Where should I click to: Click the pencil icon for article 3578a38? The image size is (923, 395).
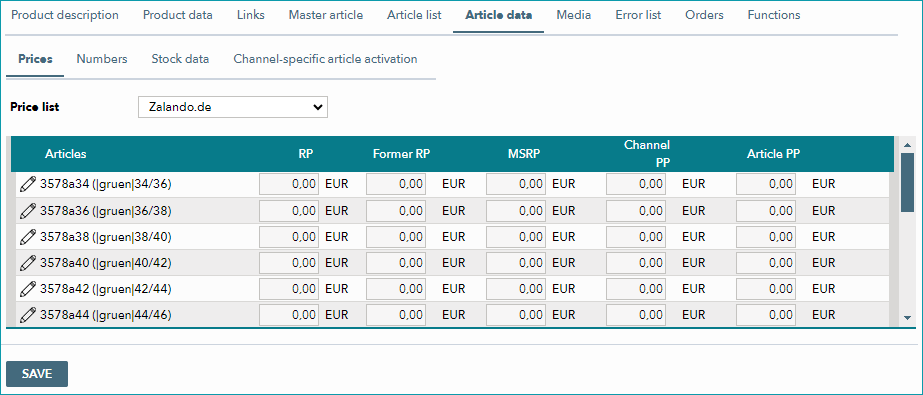pos(27,237)
